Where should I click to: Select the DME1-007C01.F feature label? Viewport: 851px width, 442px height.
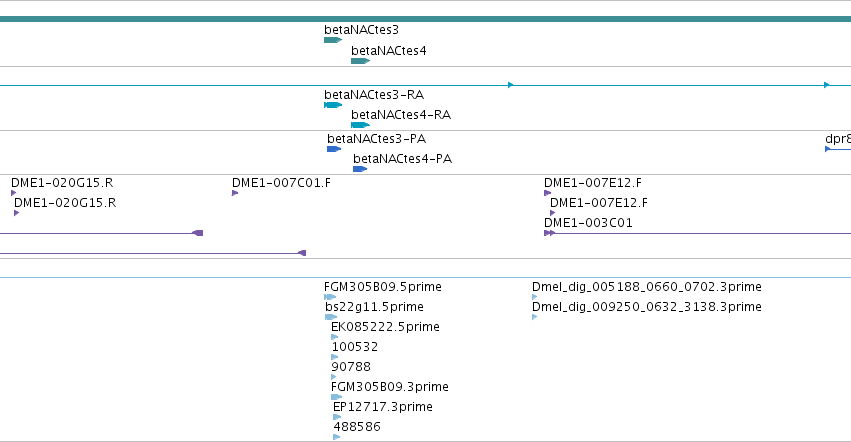pos(281,182)
